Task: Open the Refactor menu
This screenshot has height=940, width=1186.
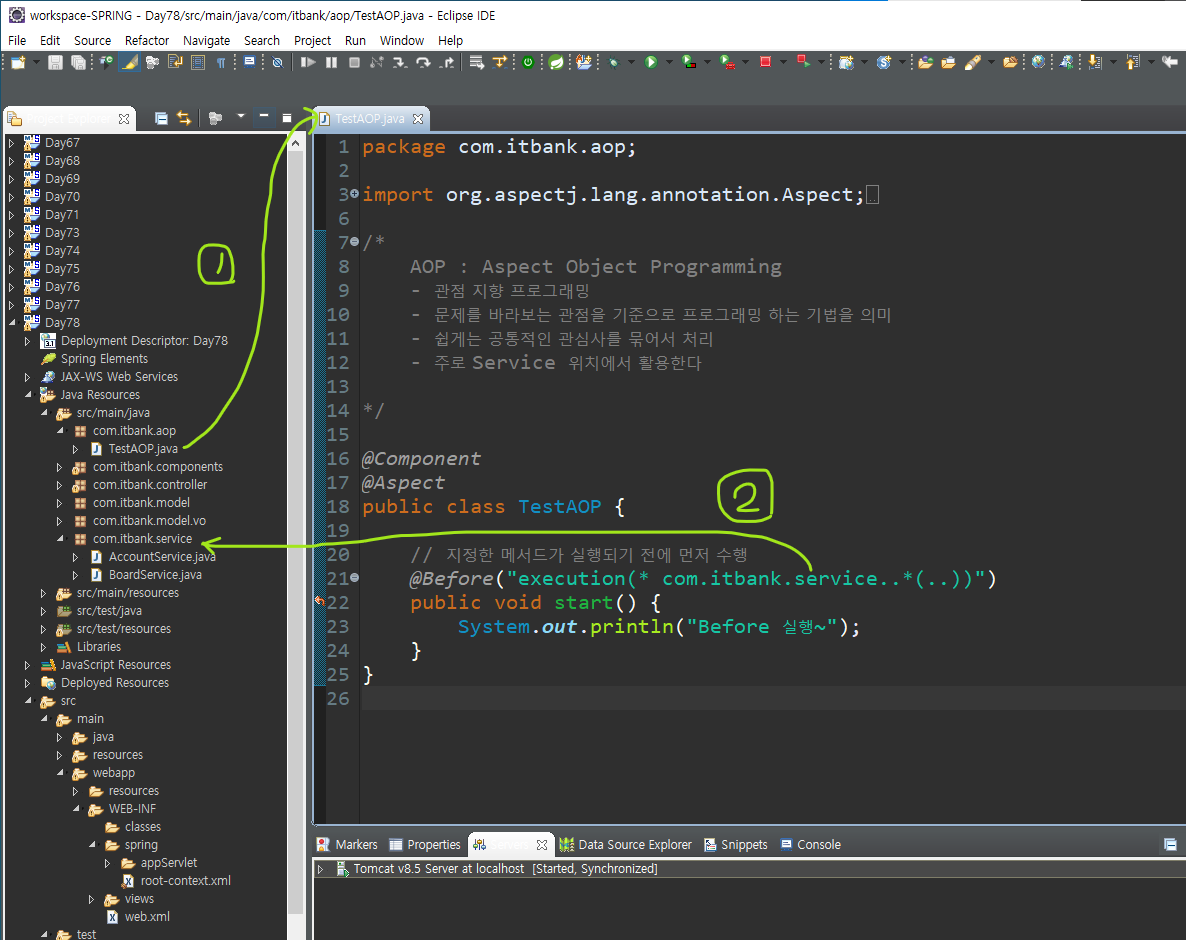Action: tap(147, 40)
